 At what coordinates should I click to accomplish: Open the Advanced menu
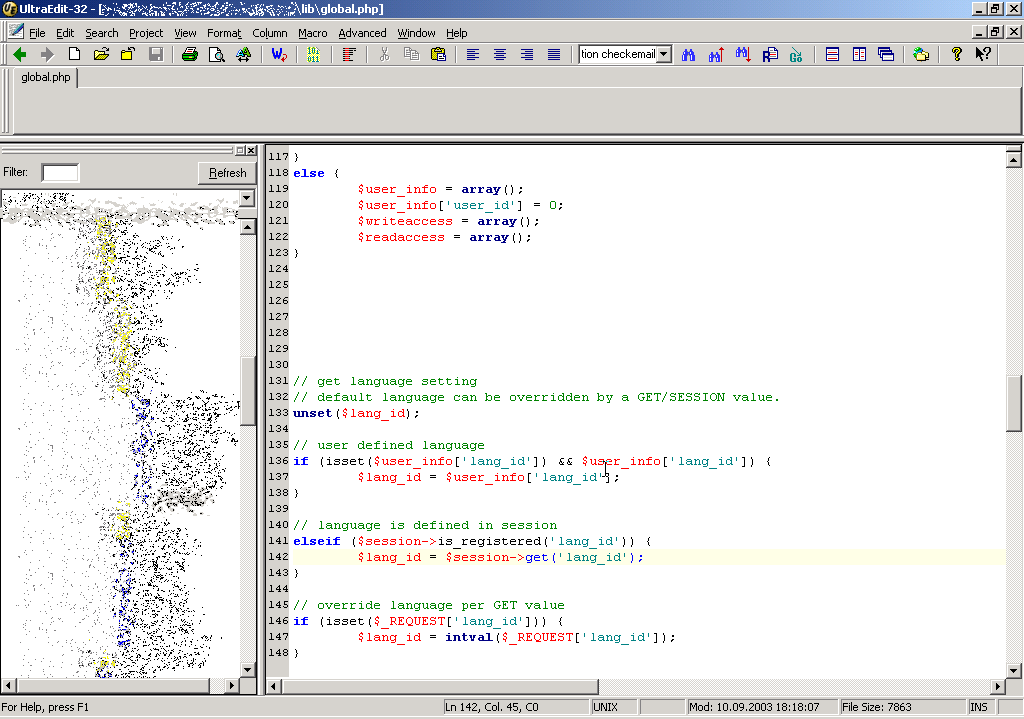[x=362, y=33]
